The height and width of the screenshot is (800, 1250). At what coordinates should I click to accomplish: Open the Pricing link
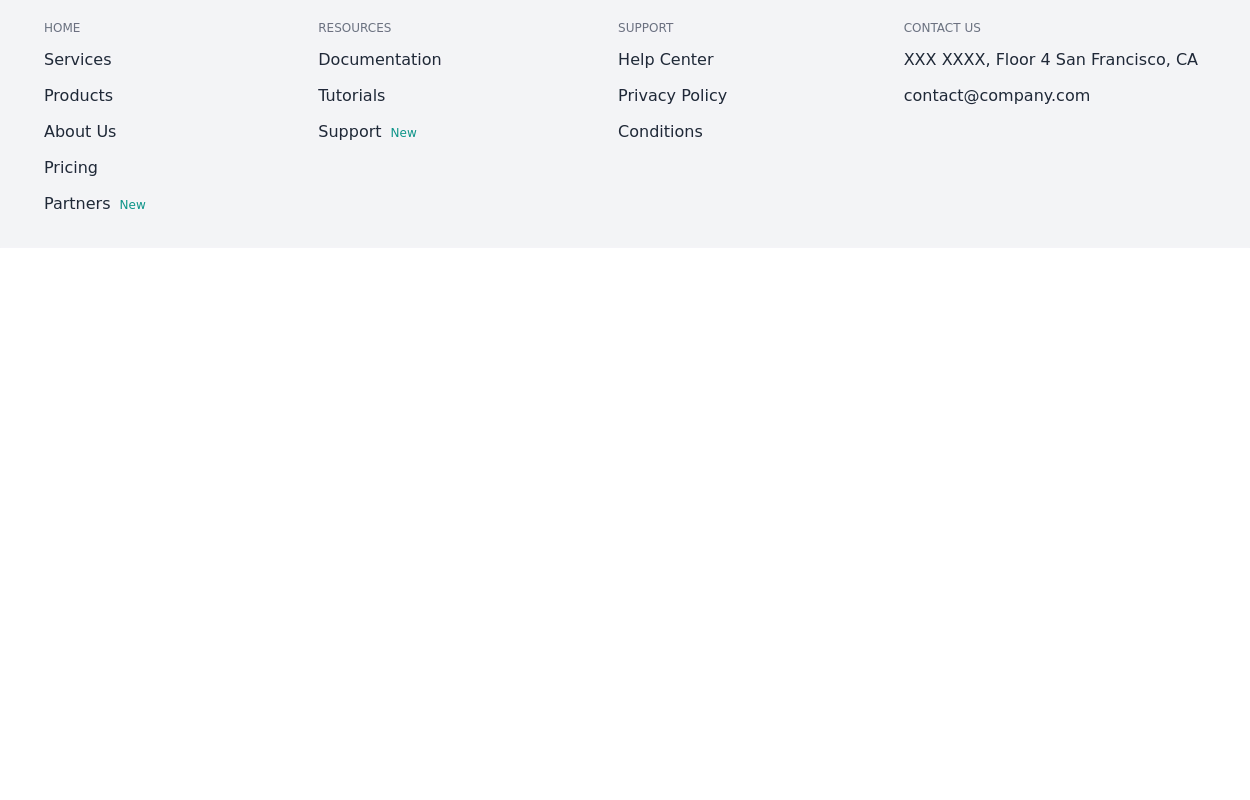(71, 168)
